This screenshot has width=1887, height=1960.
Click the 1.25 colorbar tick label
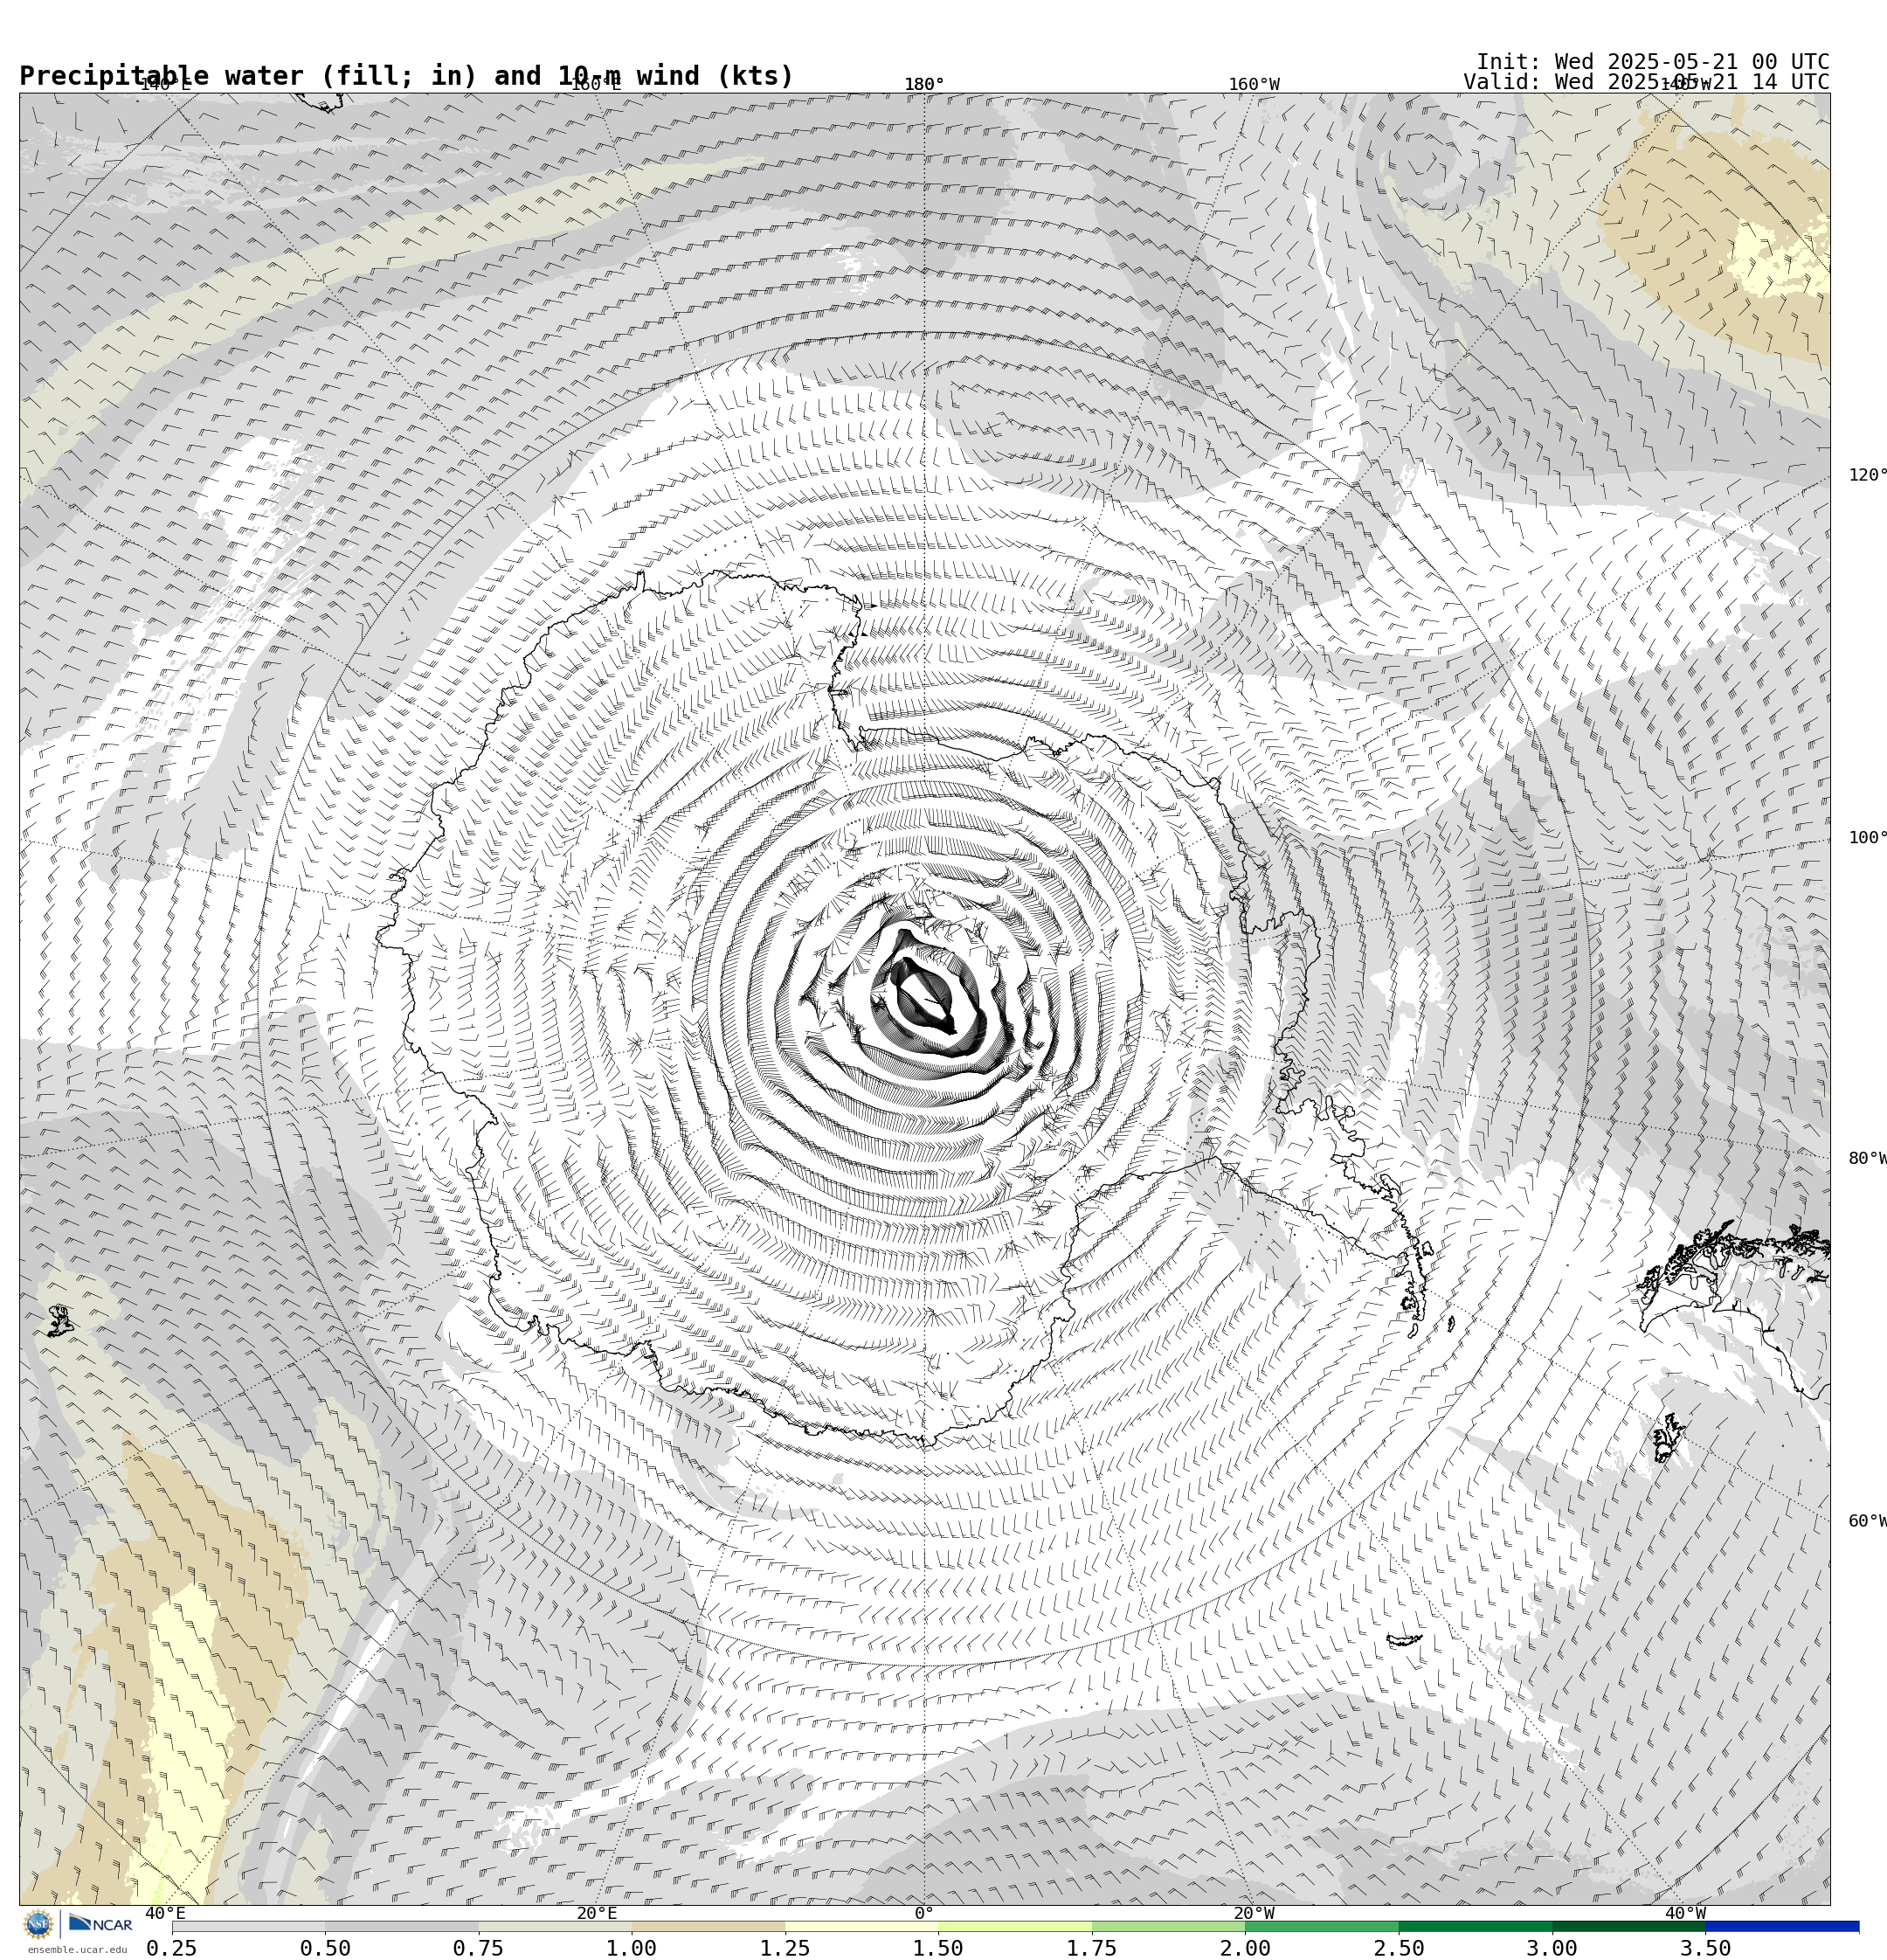click(x=785, y=1948)
